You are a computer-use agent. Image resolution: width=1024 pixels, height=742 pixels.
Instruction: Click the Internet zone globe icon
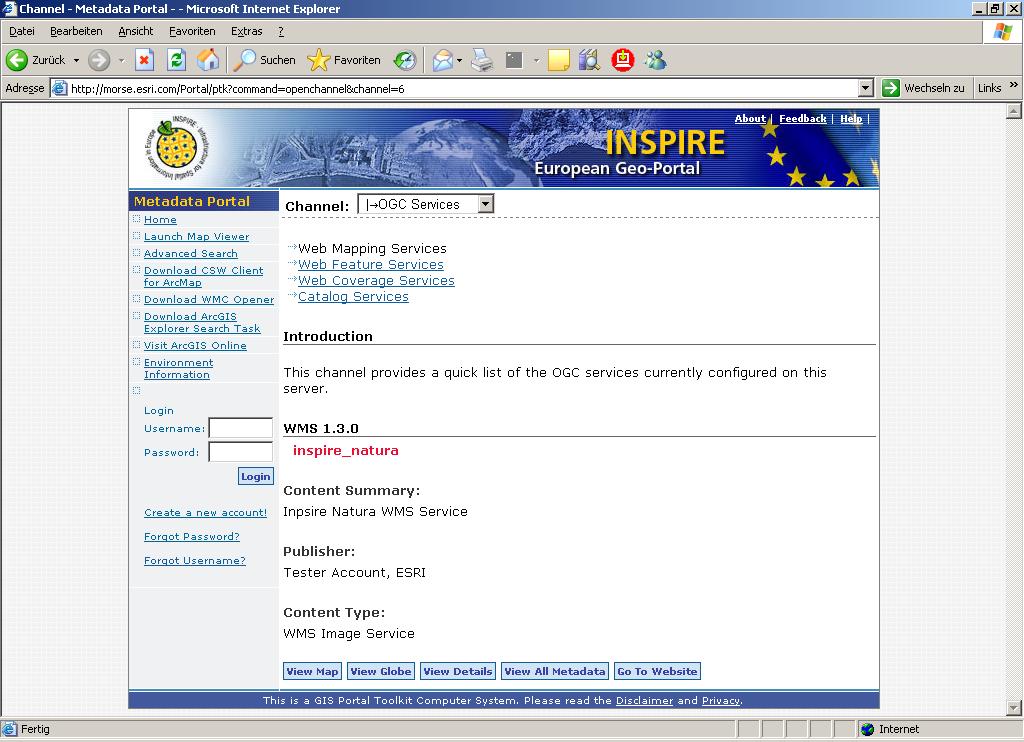[x=867, y=730]
